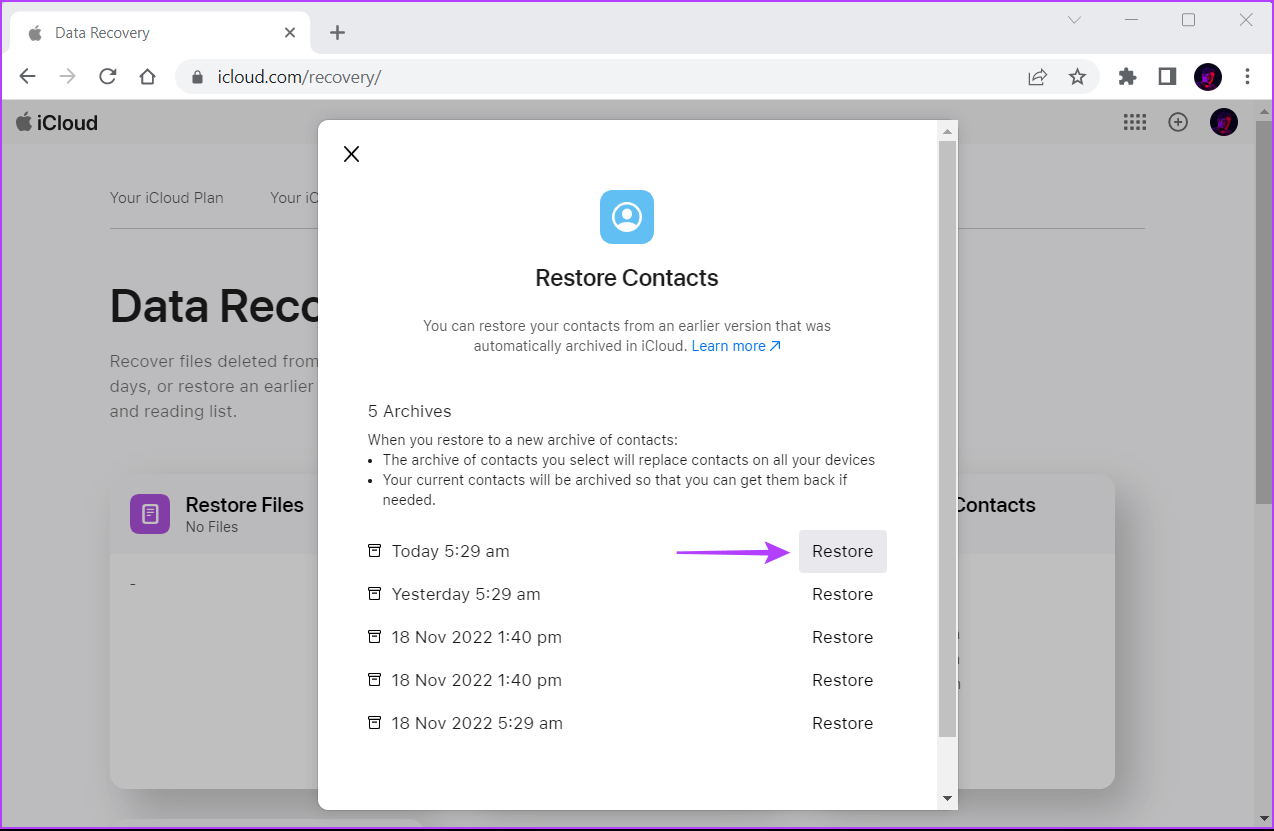Reload the page
This screenshot has width=1274, height=831.
108,77
